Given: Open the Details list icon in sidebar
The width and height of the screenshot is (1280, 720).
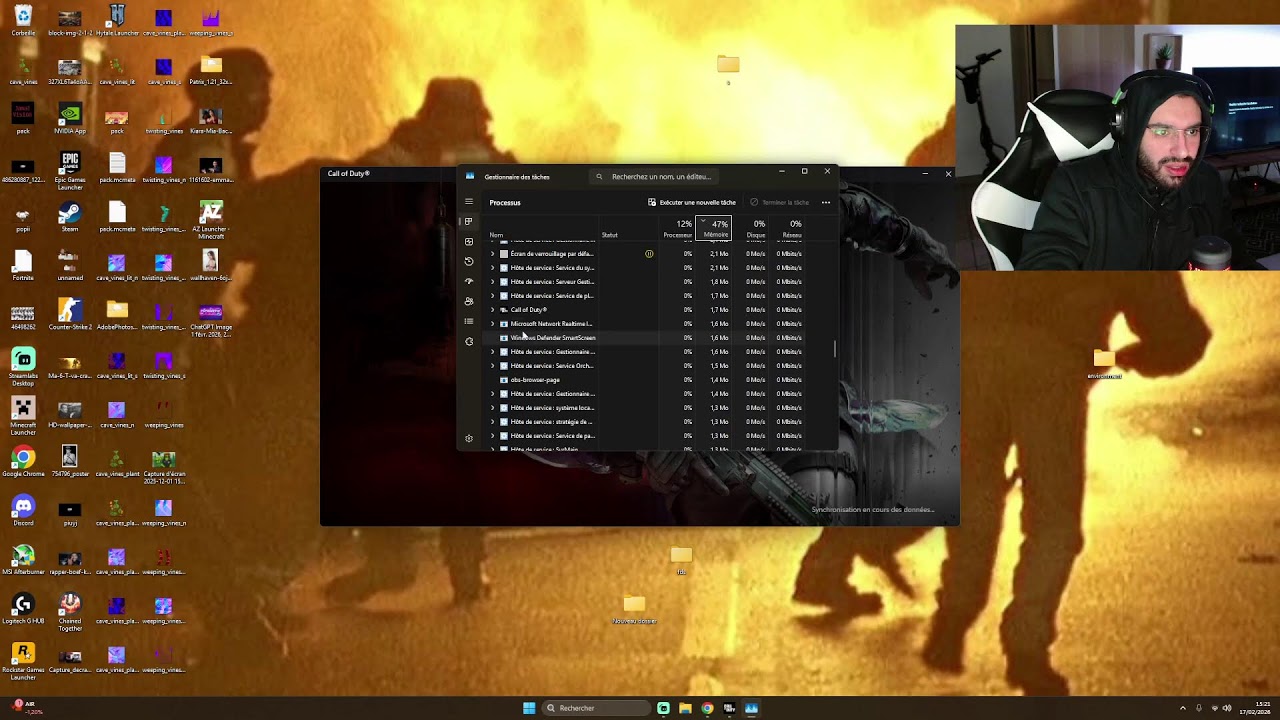Looking at the screenshot, I should click(x=468, y=321).
